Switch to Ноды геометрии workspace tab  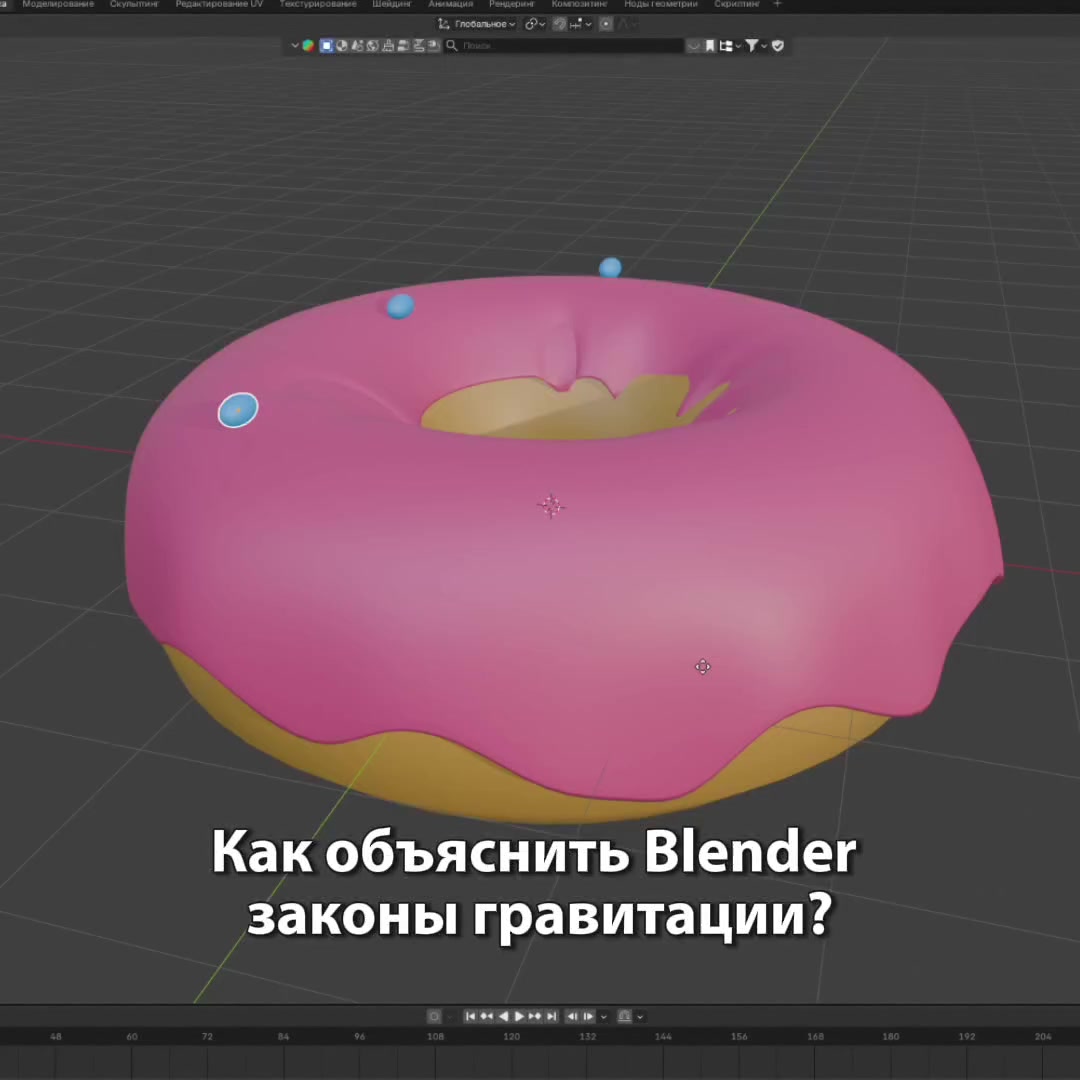point(661,4)
